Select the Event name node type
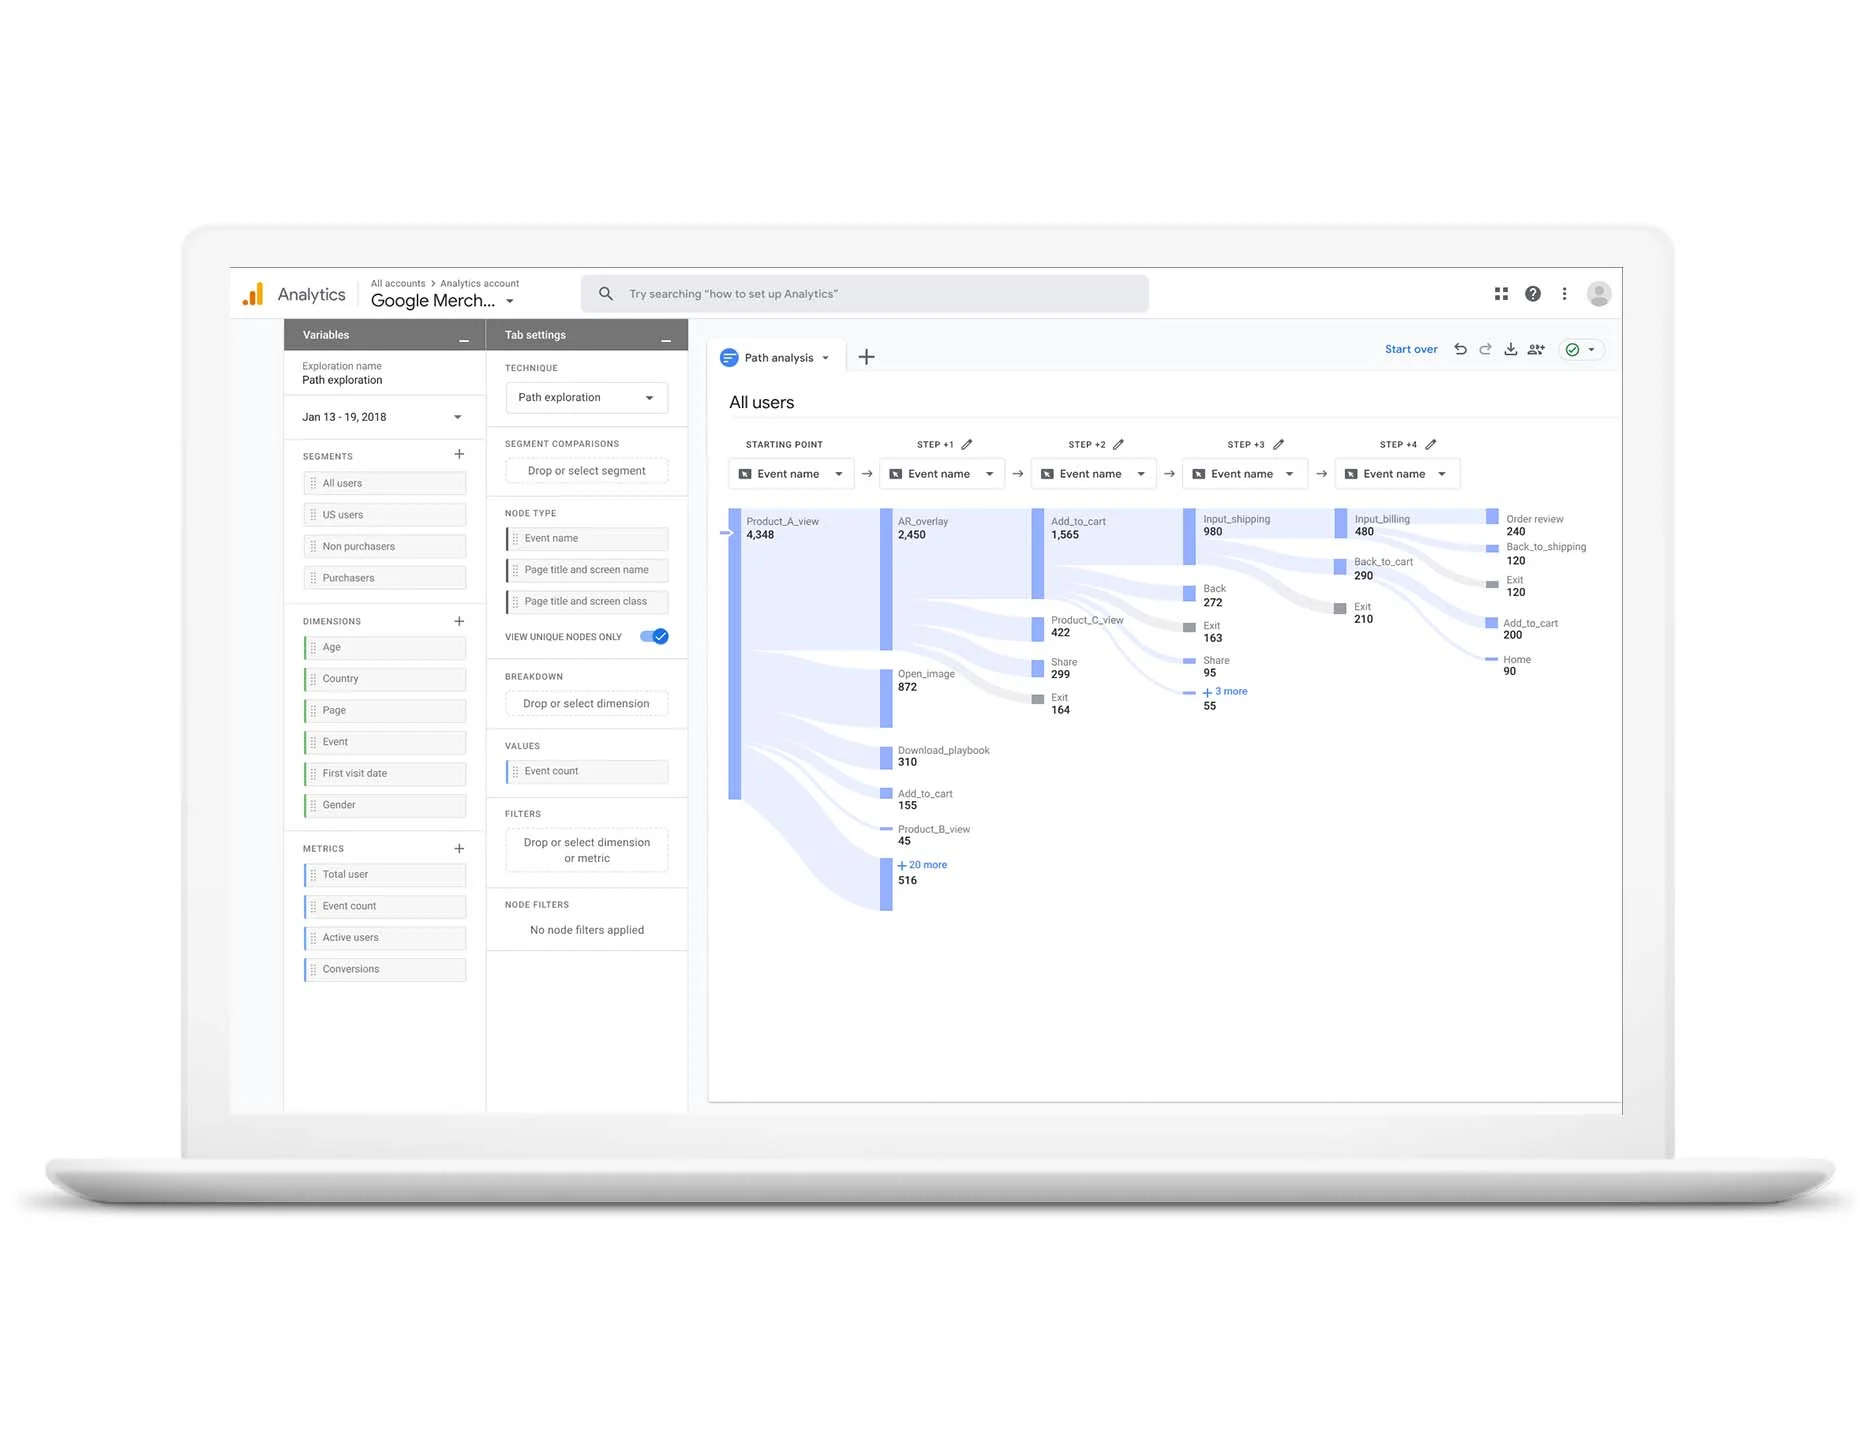This screenshot has height=1446, width=1872. (585, 538)
